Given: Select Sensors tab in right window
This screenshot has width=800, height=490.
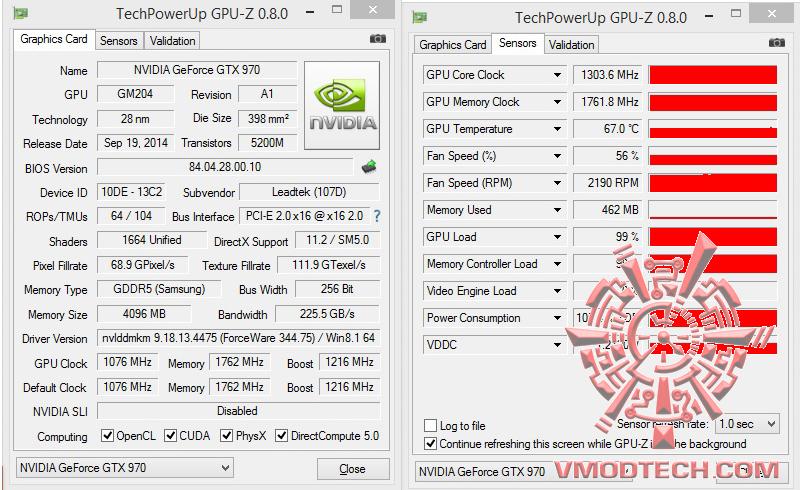Looking at the screenshot, I should [x=517, y=43].
